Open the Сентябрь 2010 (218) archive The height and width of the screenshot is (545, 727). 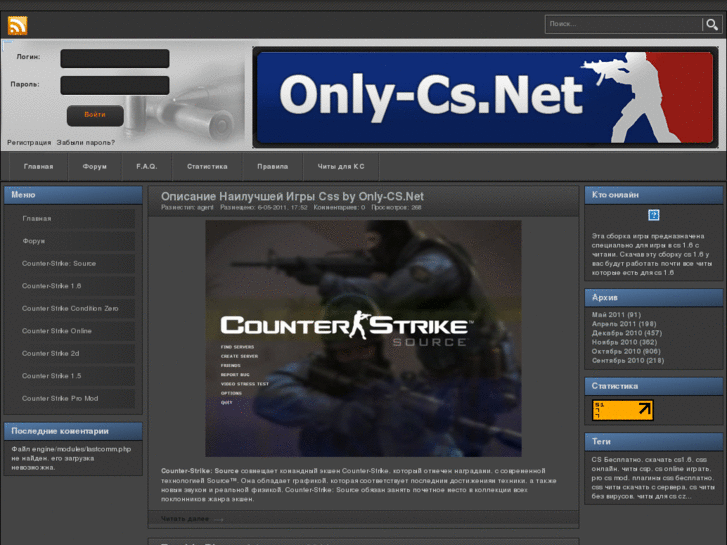(628, 360)
